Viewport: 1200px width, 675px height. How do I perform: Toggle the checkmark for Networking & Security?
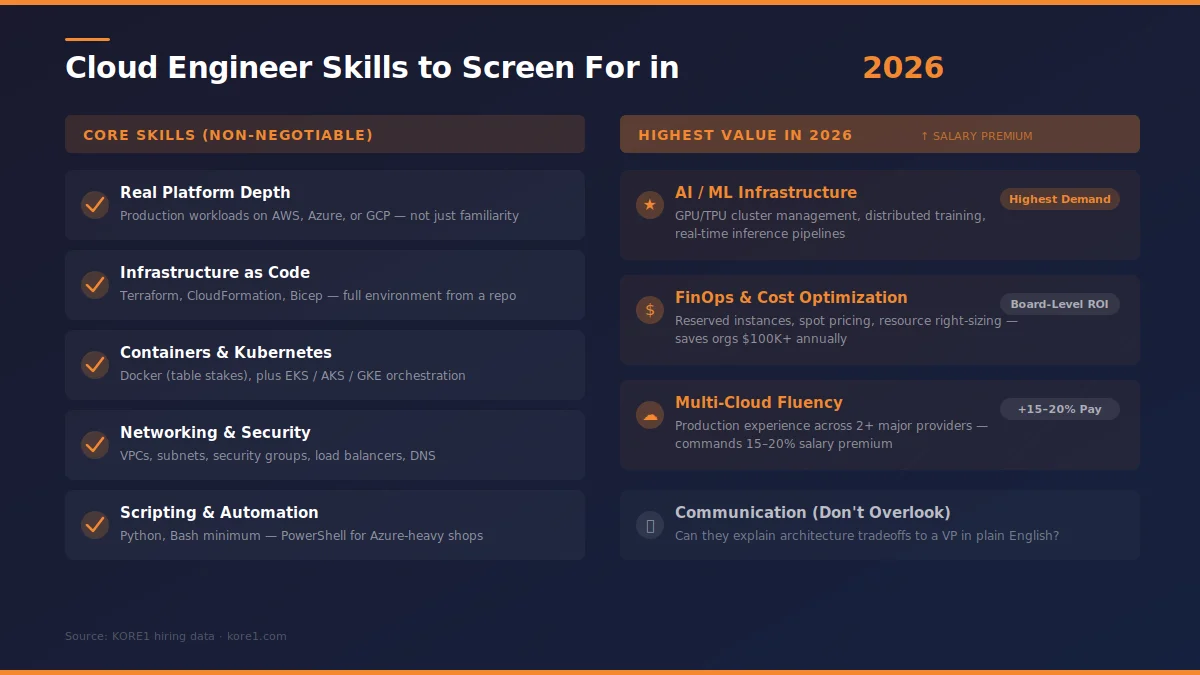[x=94, y=445]
